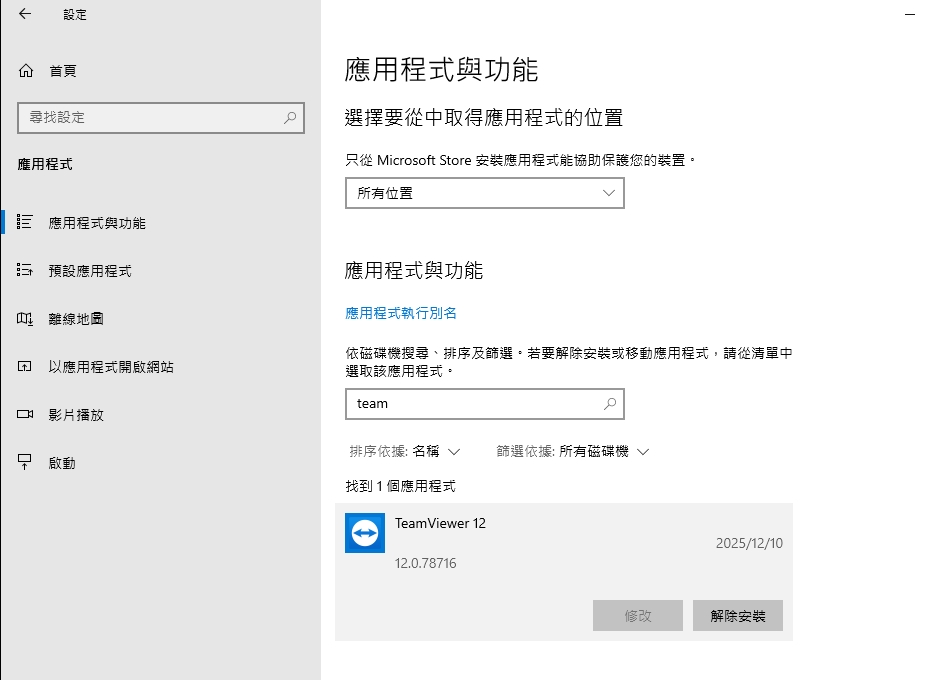
Task: Open the 應用程式執行別名 link
Action: [x=401, y=313]
